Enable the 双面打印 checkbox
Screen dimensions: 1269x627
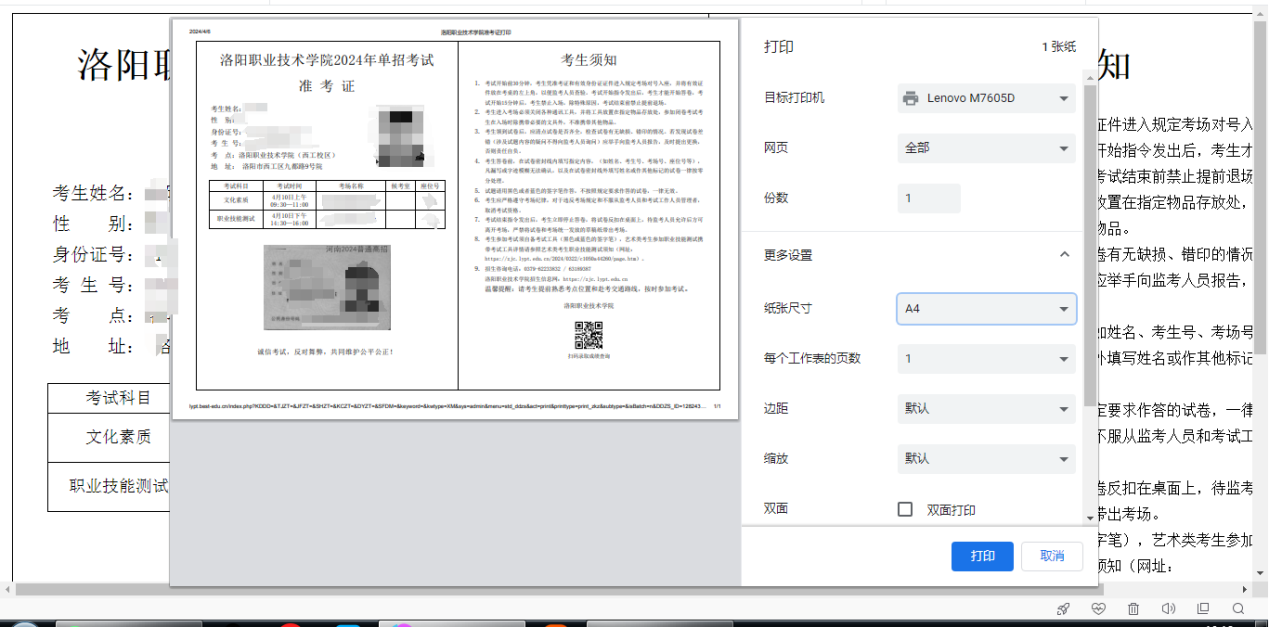coord(905,509)
